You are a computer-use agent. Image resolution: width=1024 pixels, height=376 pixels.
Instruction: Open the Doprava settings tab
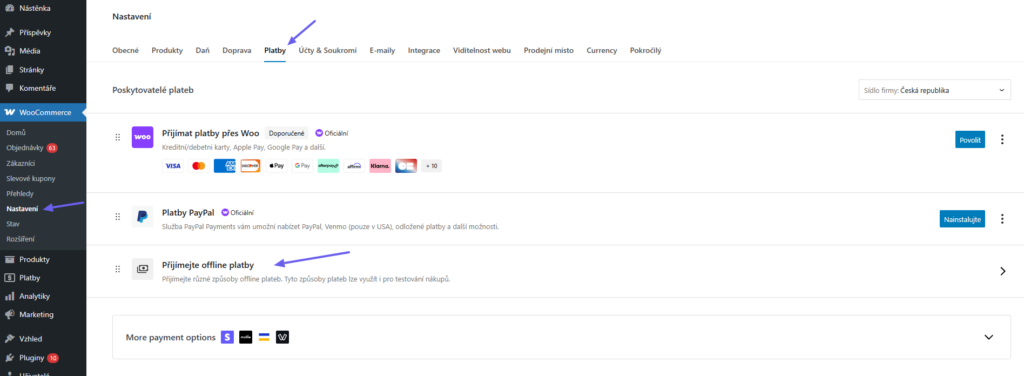pos(236,50)
